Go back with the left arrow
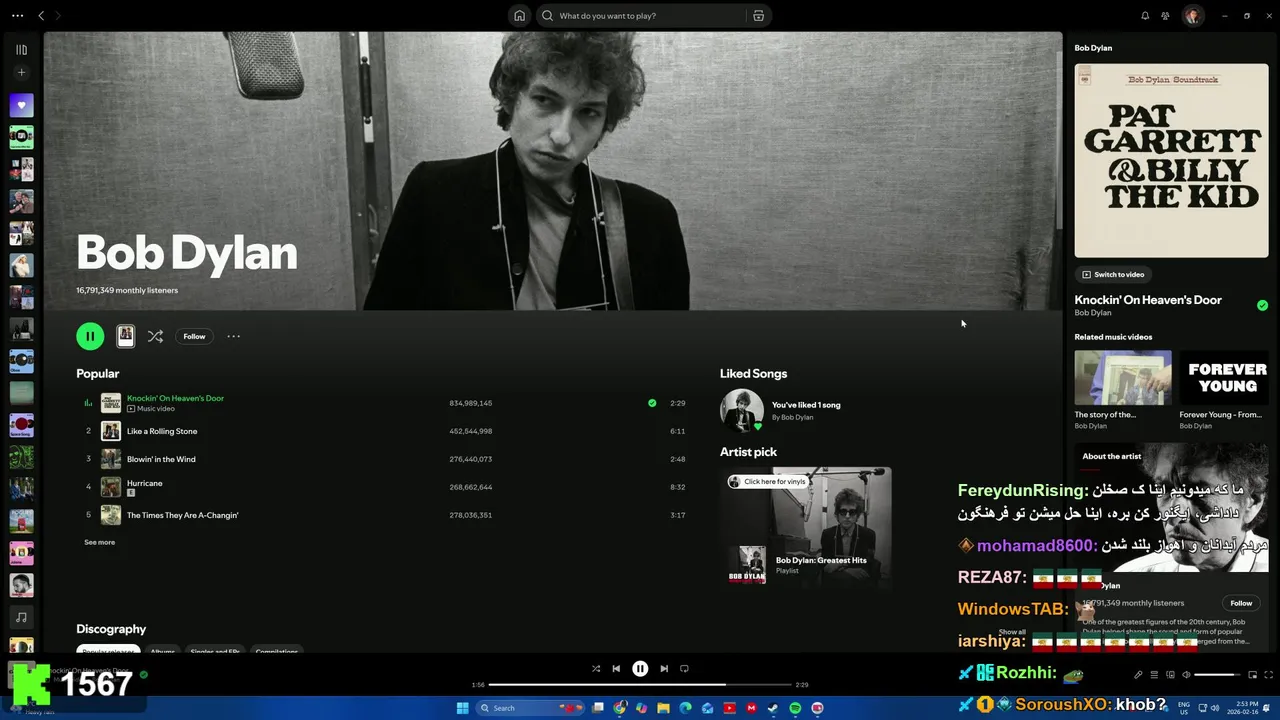Viewport: 1280px width, 720px height. tap(41, 16)
